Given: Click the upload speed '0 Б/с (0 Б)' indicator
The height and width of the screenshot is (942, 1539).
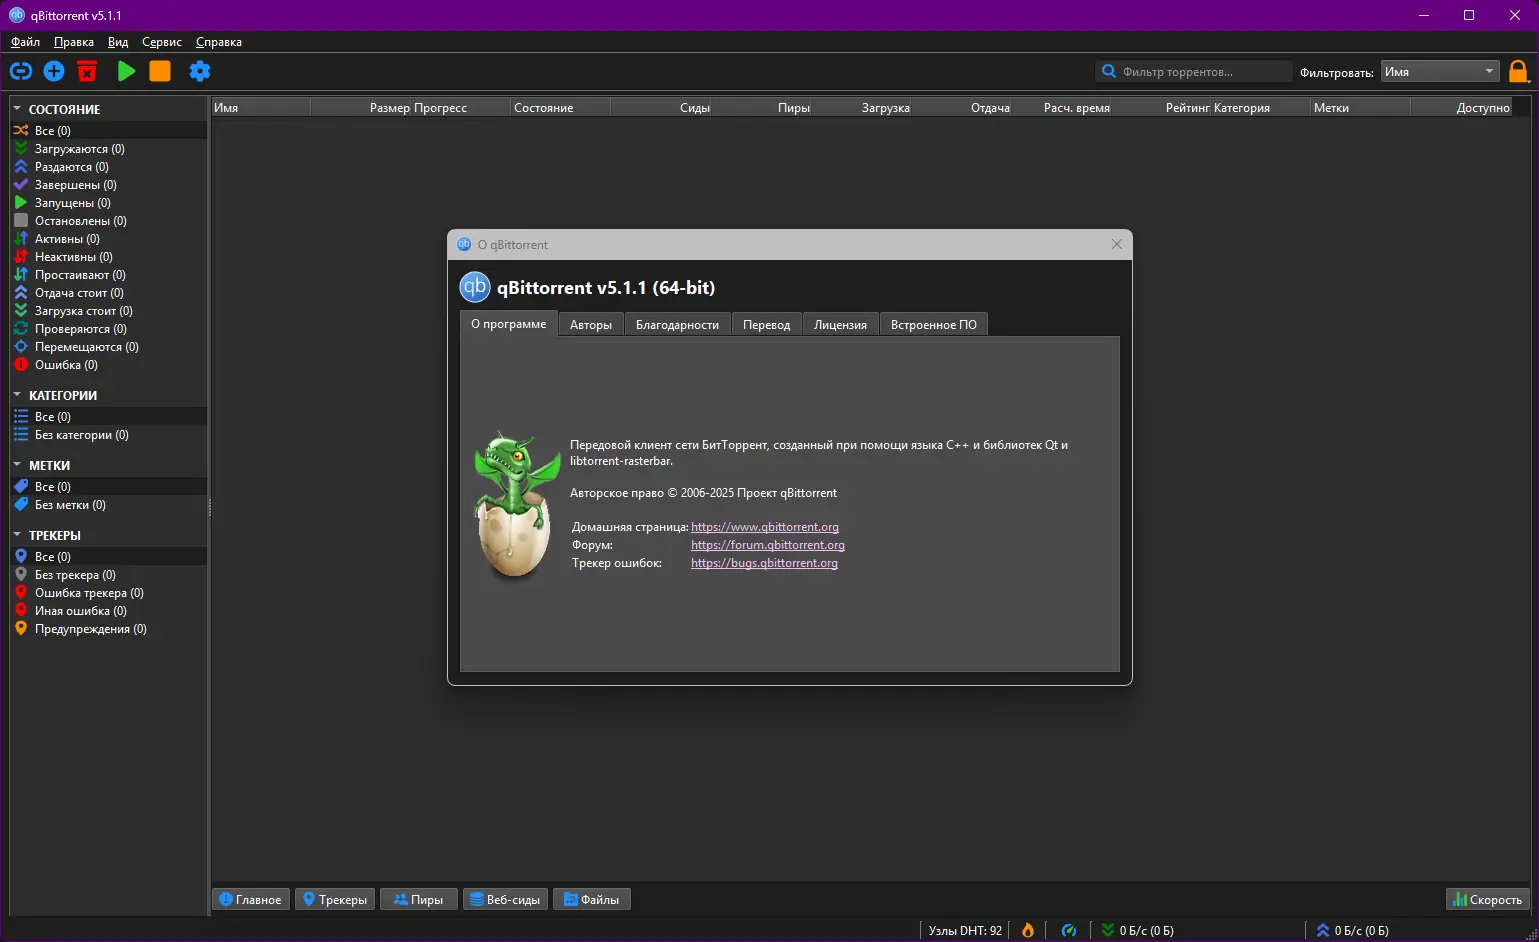Looking at the screenshot, I should (x=1352, y=931).
